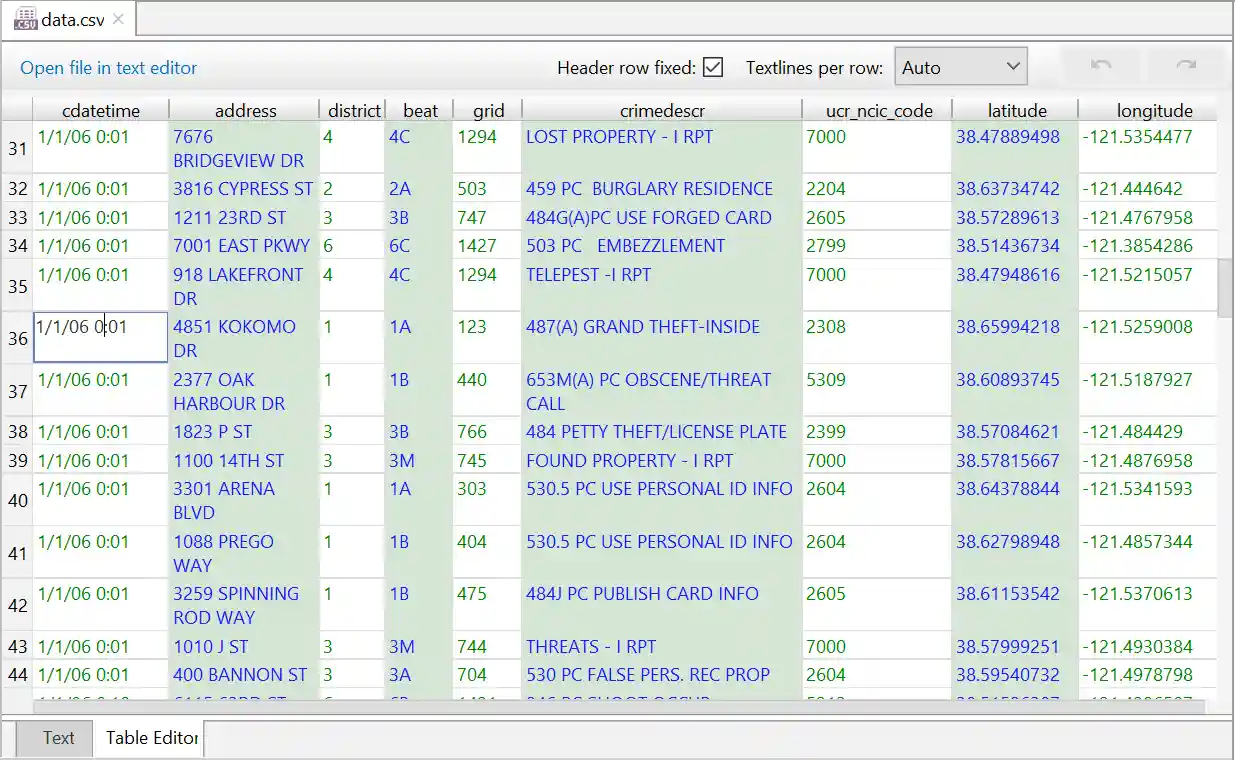
Task: Click the Open file in text editor link
Action: tap(108, 67)
